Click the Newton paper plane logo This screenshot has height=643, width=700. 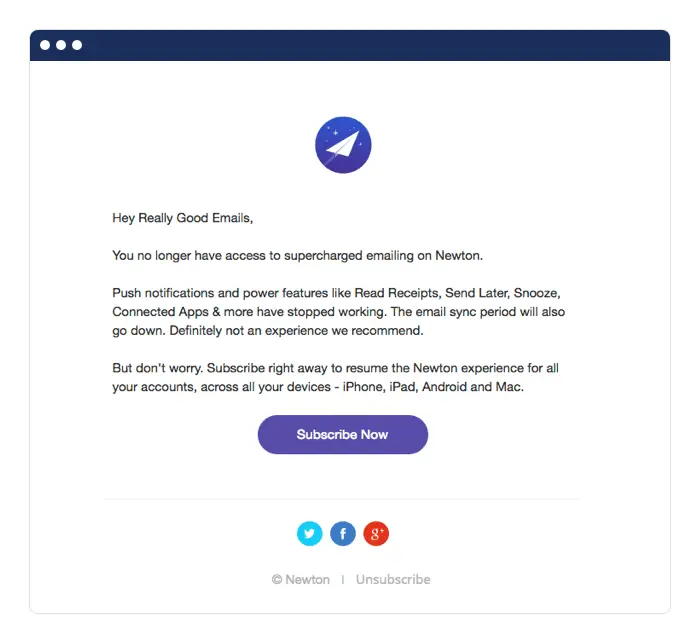(343, 145)
